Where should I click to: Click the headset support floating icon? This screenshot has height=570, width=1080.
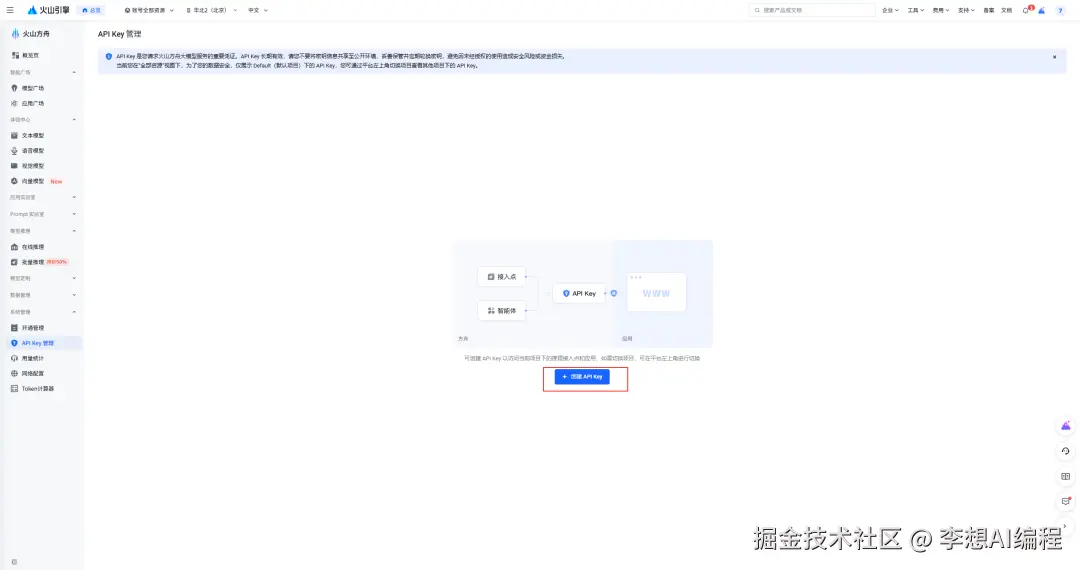pos(1066,451)
